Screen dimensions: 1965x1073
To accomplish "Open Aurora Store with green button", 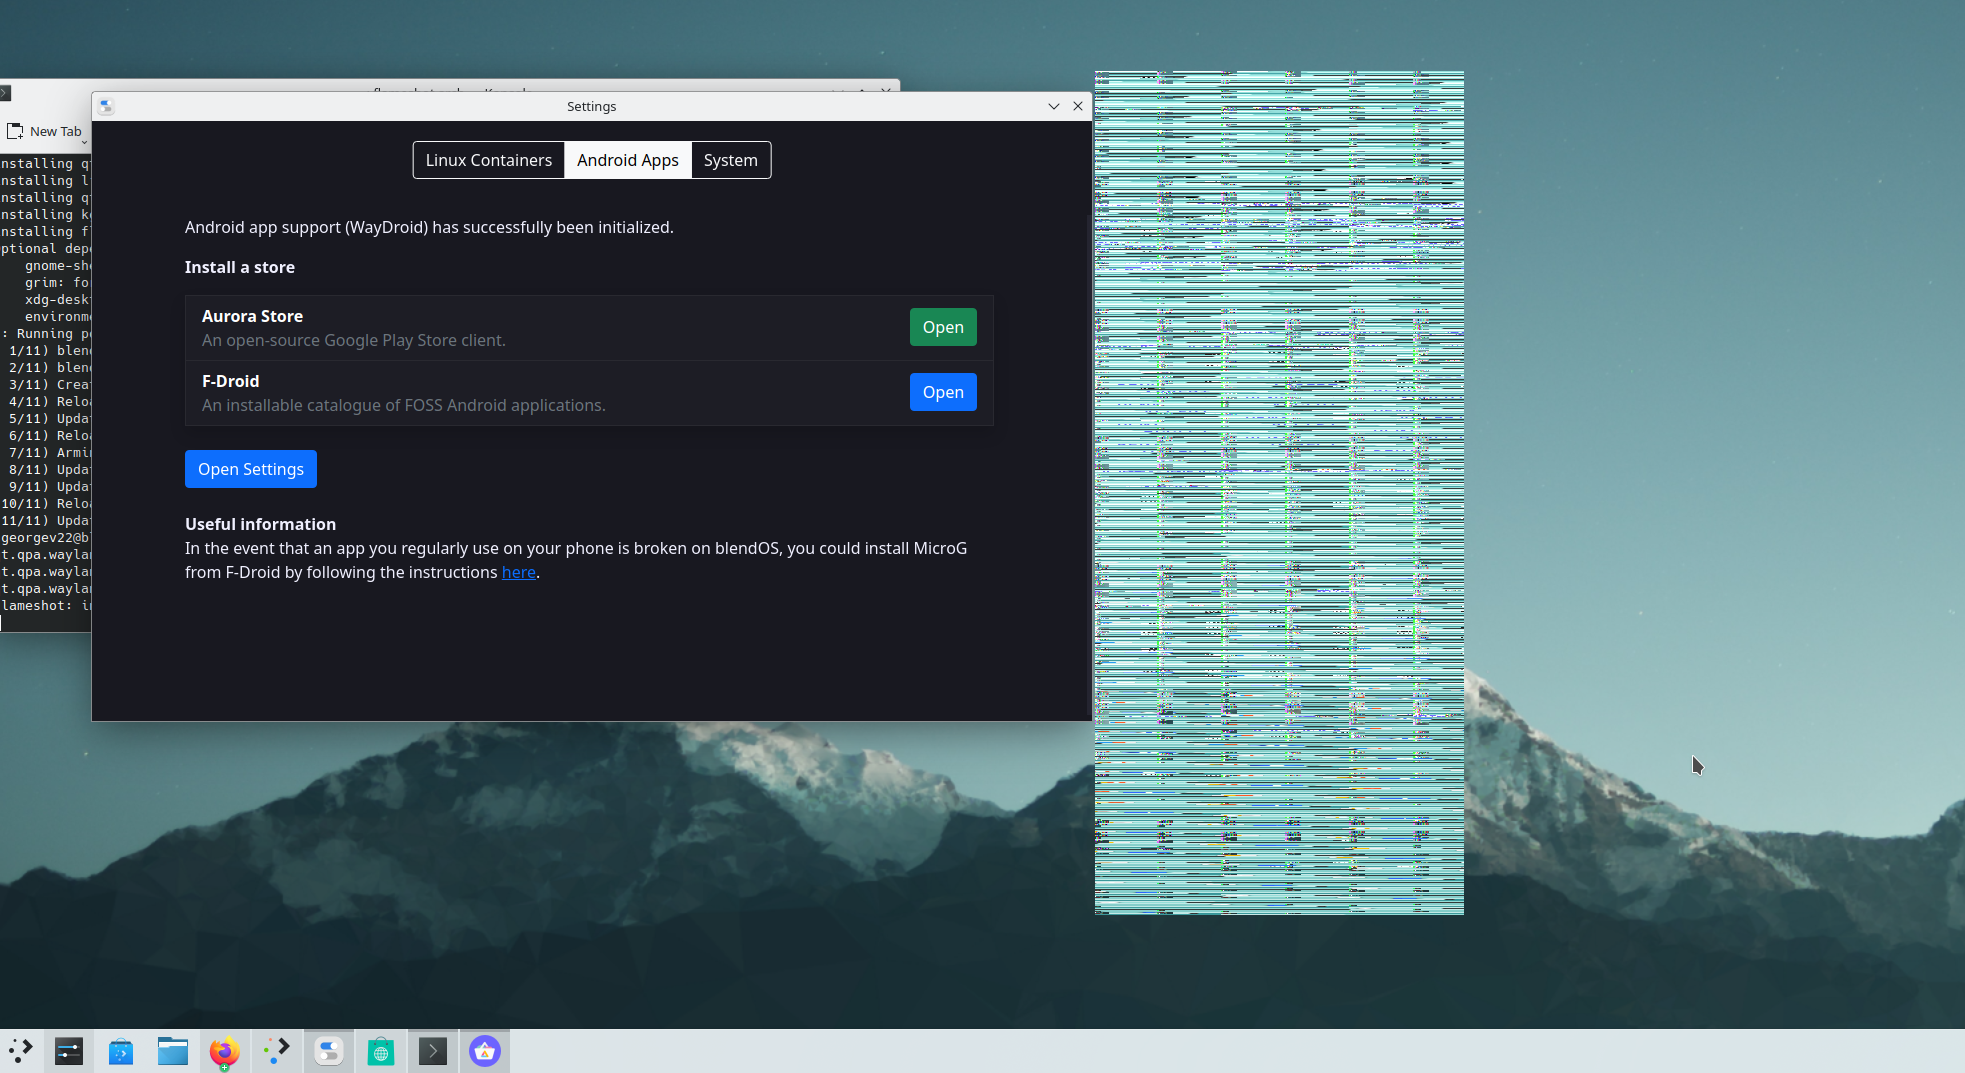I will (x=942, y=327).
